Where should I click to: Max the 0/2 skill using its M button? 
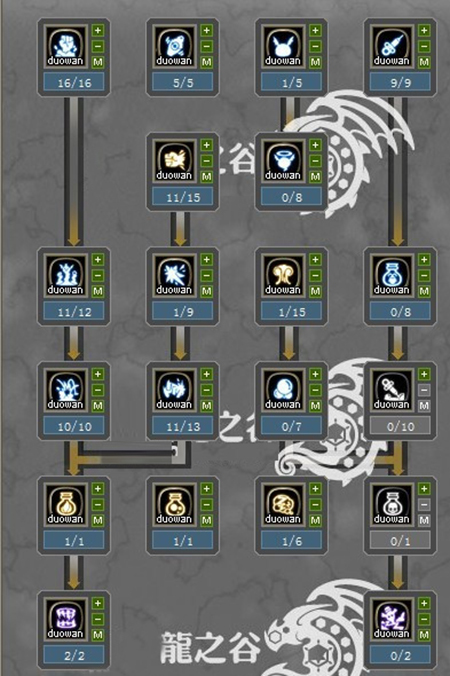[x=424, y=635]
